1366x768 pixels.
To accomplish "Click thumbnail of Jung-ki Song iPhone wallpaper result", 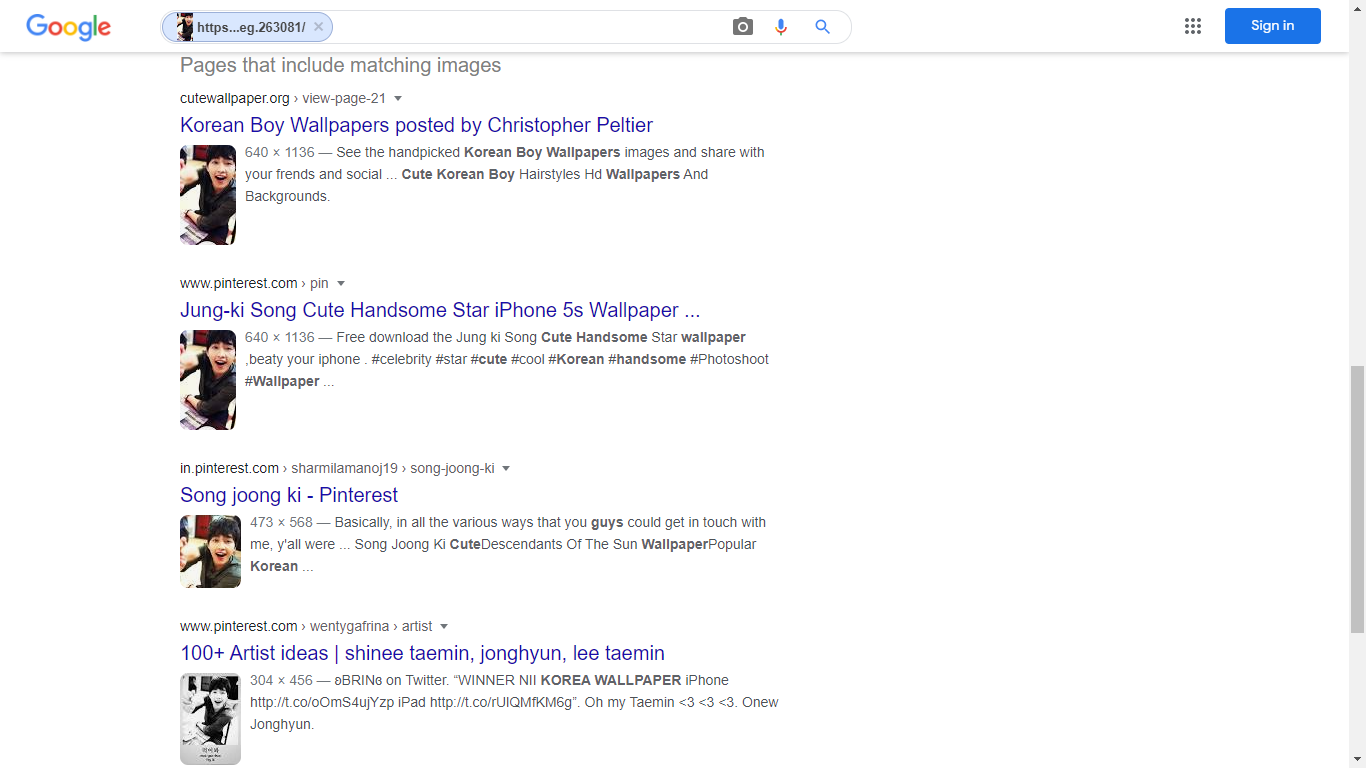I will coord(208,380).
